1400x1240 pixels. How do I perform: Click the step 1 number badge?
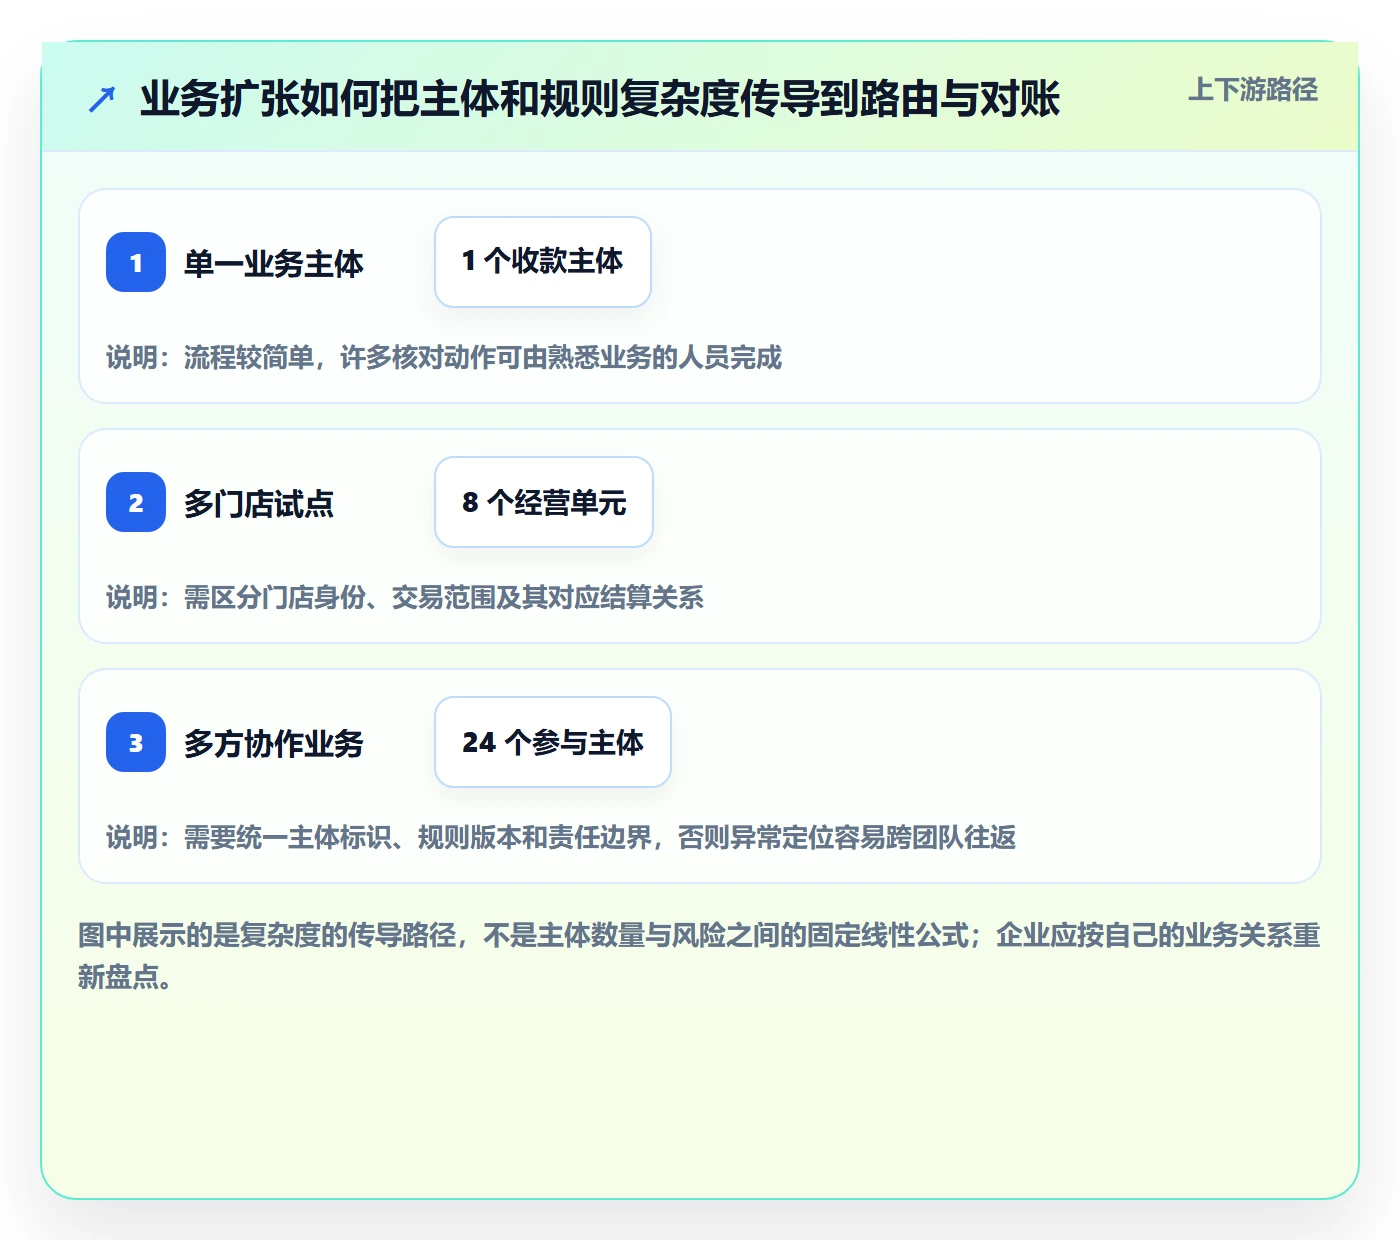pyautogui.click(x=136, y=262)
